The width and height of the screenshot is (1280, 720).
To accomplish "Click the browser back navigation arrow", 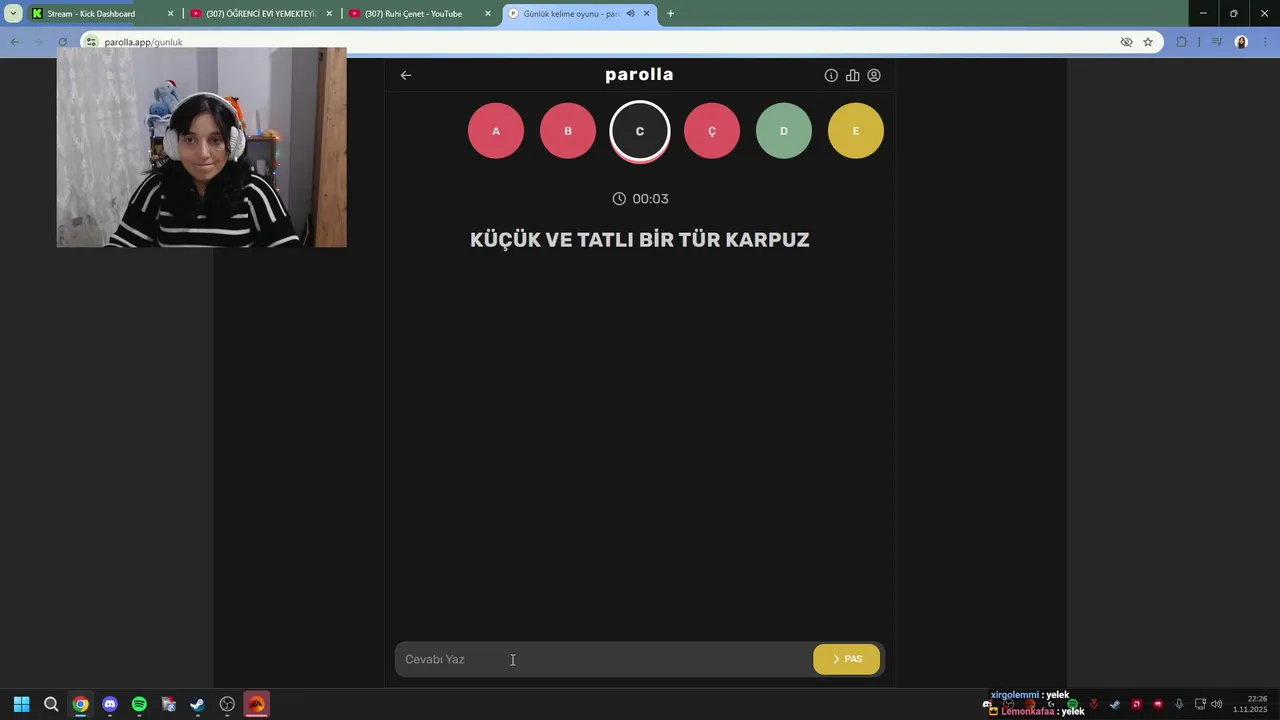I will [x=14, y=42].
